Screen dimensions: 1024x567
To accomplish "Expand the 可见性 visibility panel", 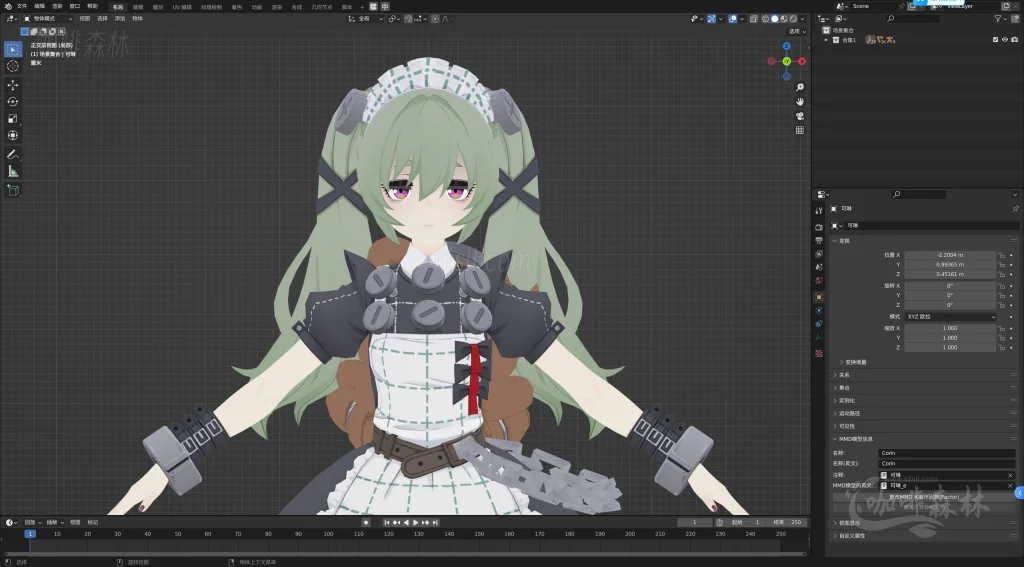I will tap(844, 426).
